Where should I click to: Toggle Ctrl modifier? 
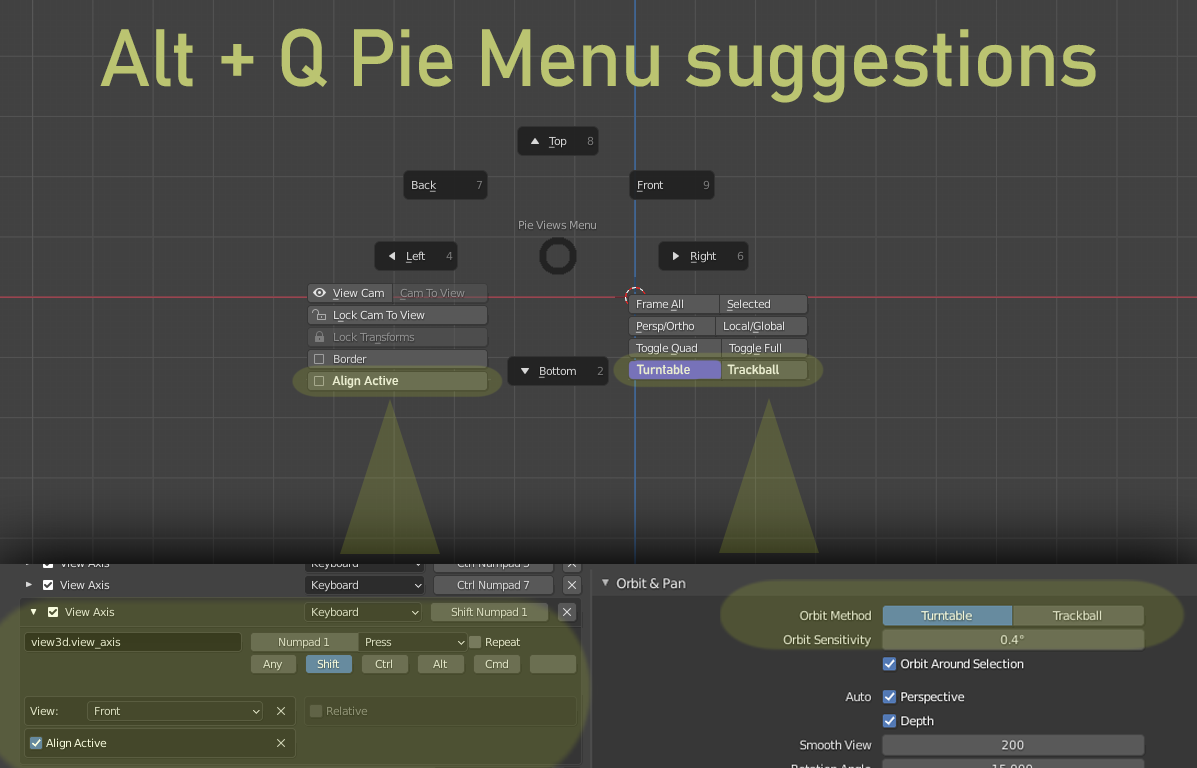pos(384,664)
